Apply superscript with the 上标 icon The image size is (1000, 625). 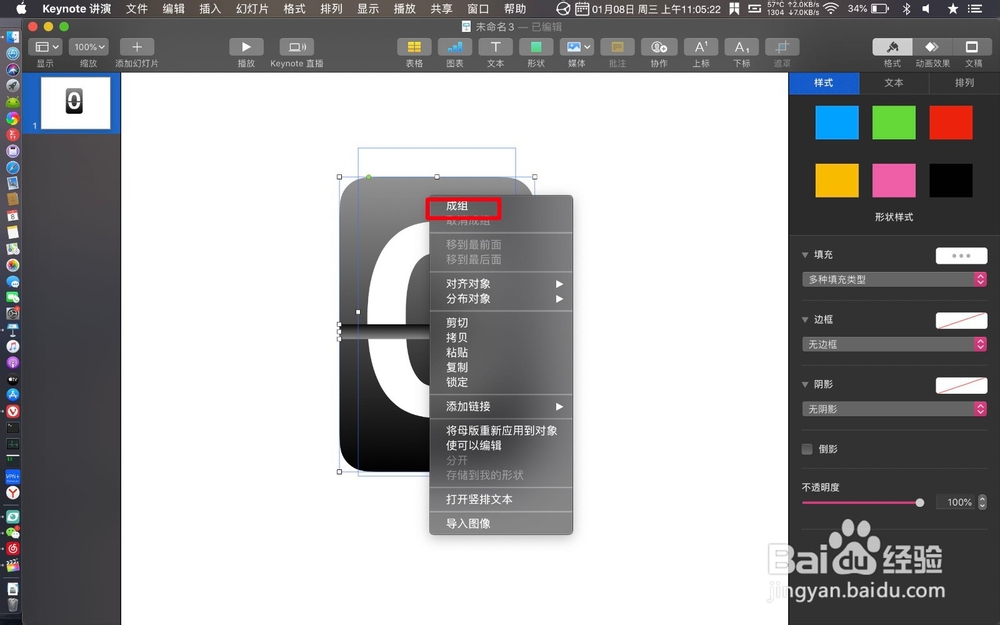[x=701, y=46]
